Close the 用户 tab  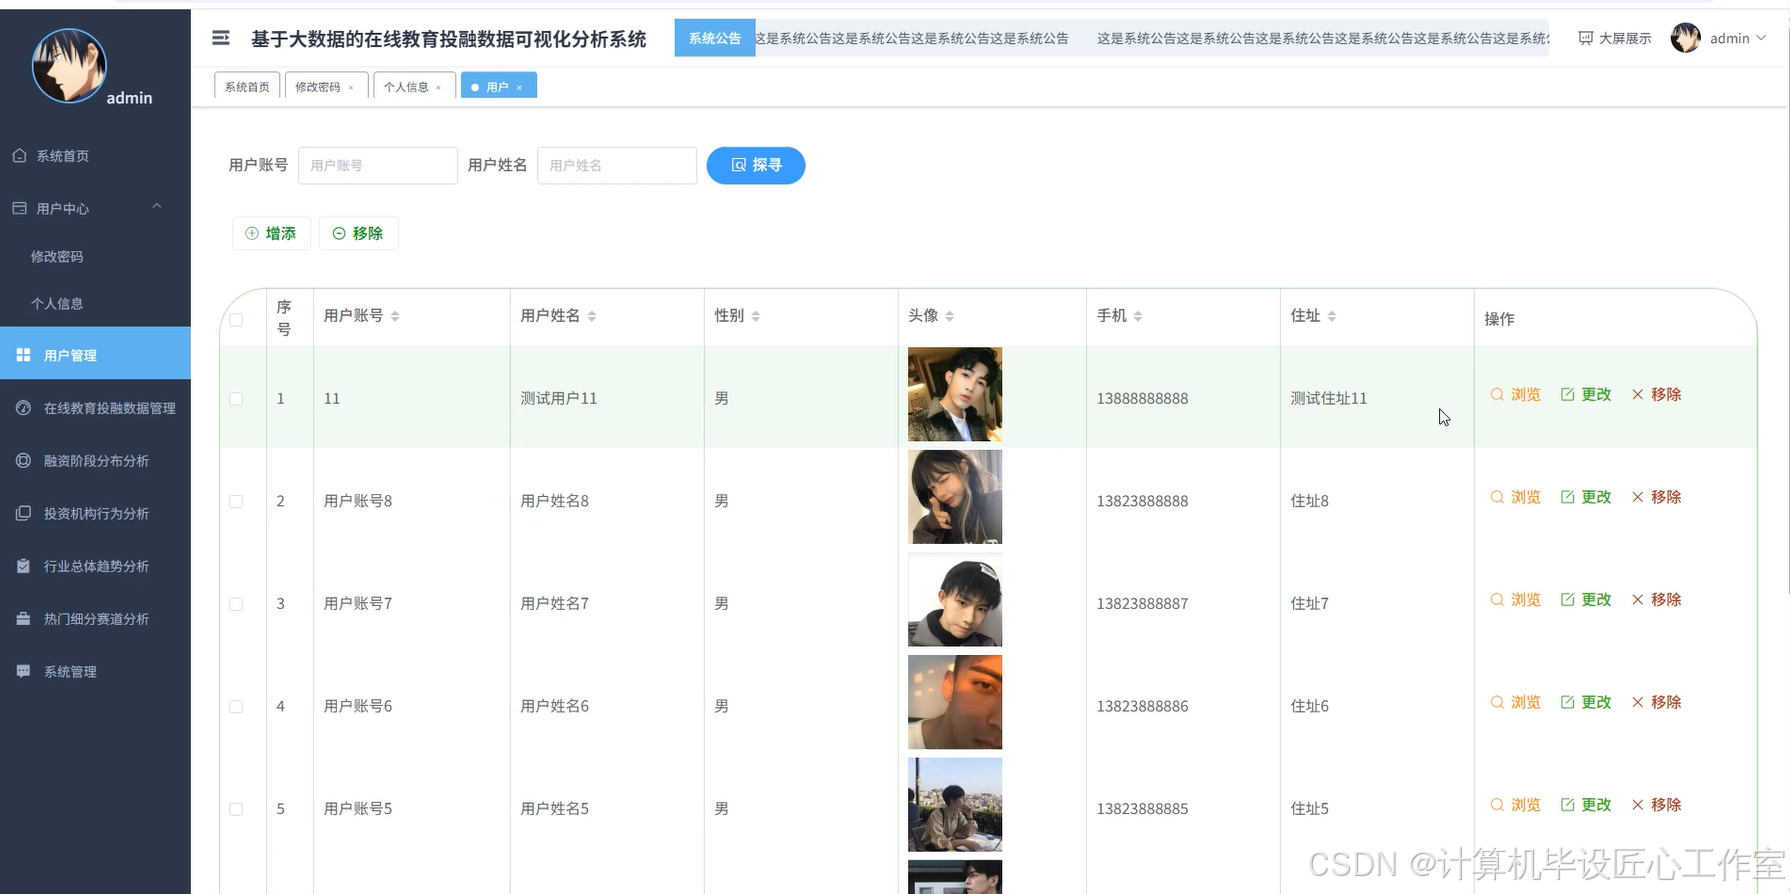[x=519, y=88]
